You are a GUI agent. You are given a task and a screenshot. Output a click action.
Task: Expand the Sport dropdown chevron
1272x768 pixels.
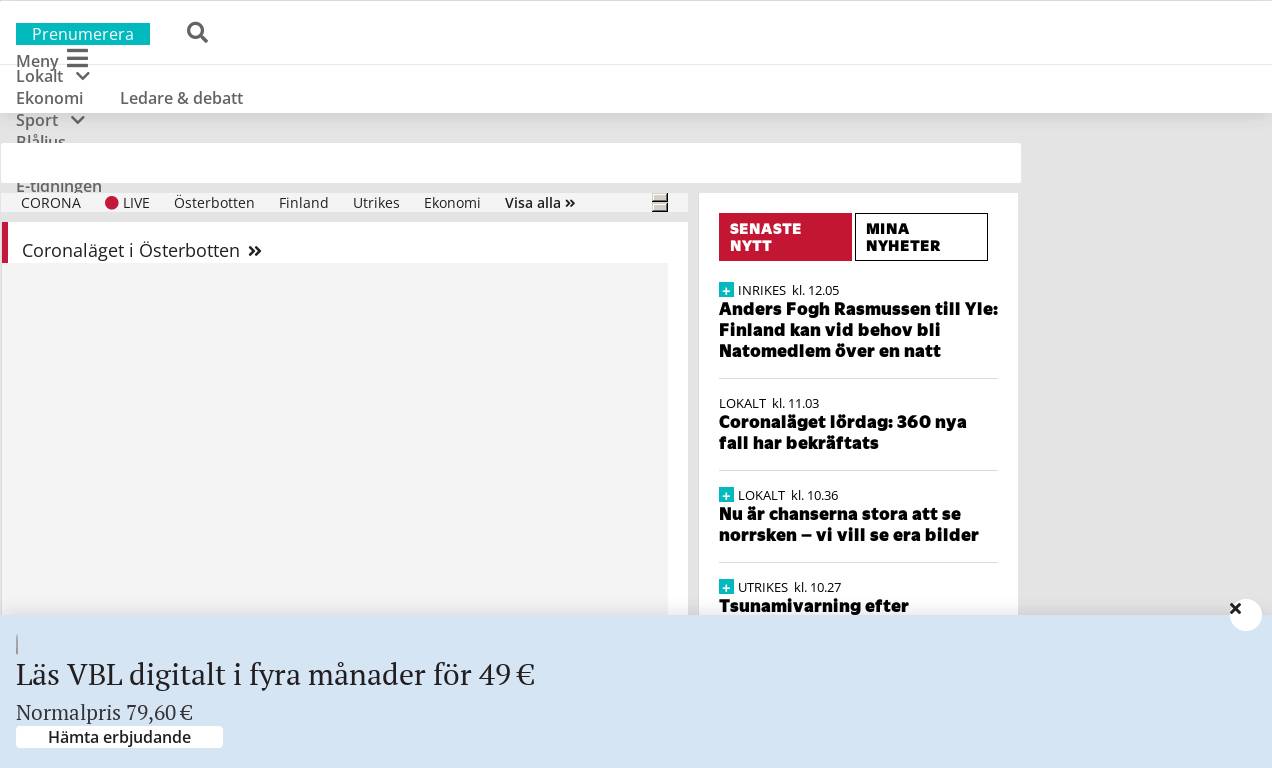click(78, 120)
